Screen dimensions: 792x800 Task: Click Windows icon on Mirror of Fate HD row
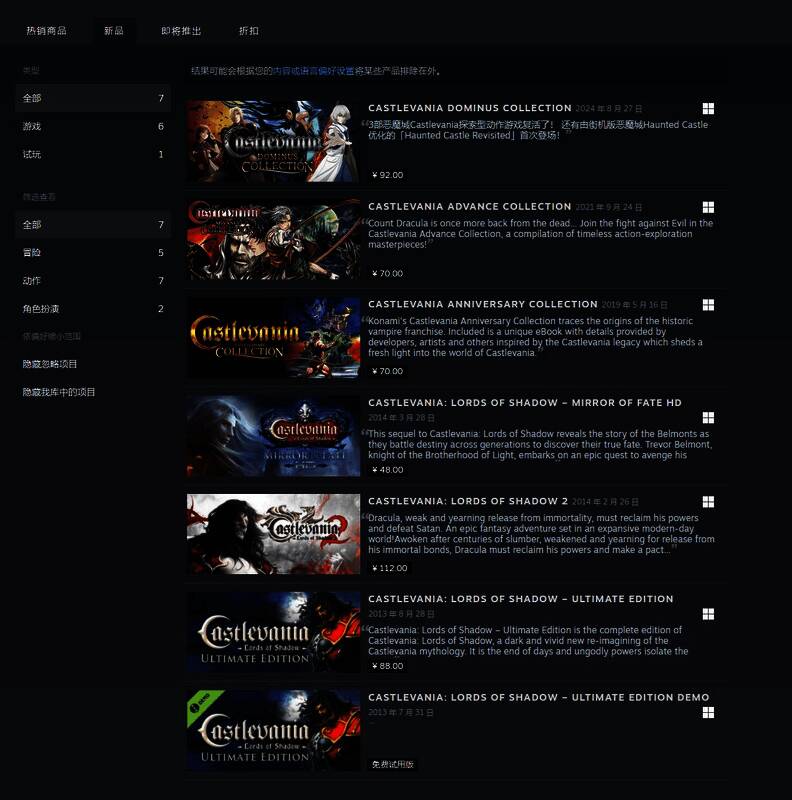708,418
